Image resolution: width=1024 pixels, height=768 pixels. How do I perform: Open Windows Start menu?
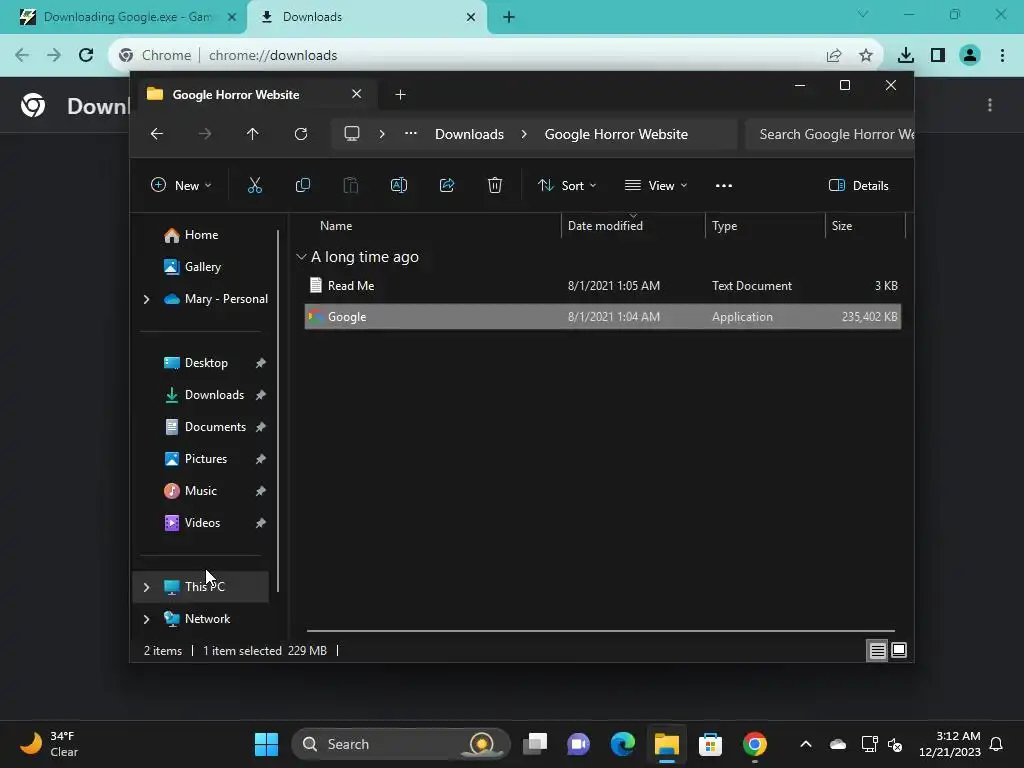point(266,744)
